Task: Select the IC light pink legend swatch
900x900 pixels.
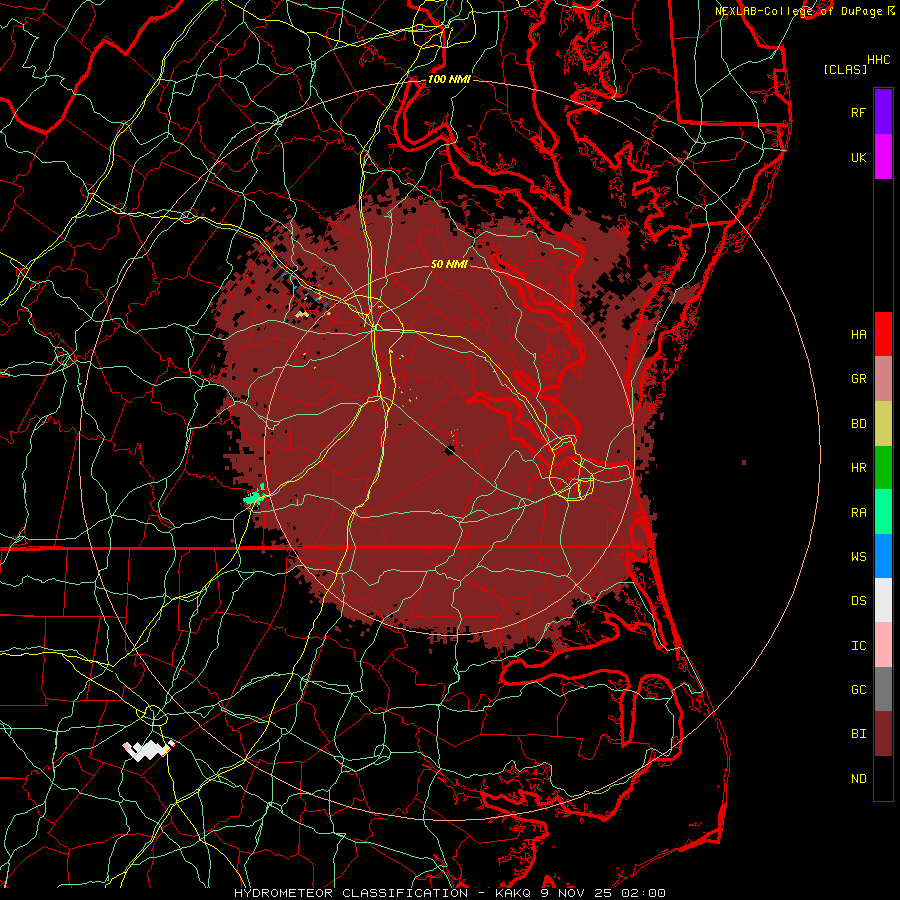Action: click(x=883, y=645)
